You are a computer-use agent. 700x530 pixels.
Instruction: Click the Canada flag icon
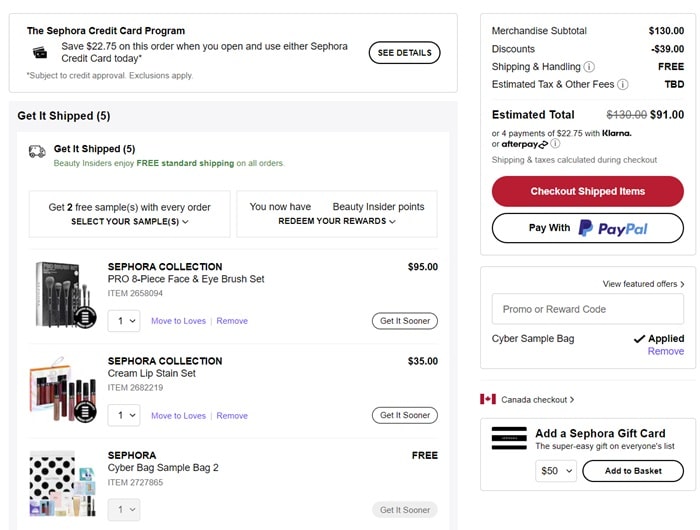click(488, 399)
